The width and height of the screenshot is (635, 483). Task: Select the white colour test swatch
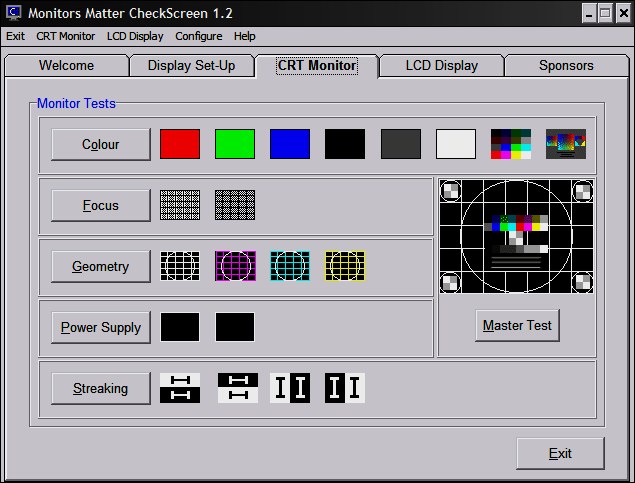click(x=456, y=144)
